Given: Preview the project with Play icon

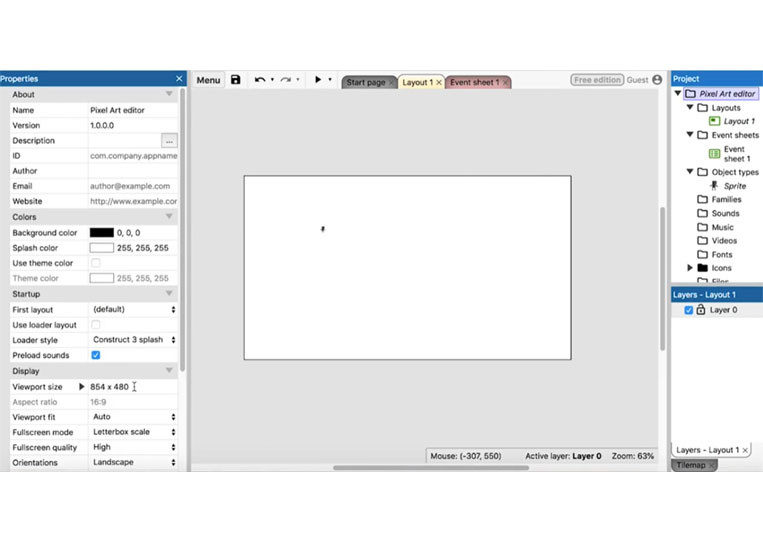Looking at the screenshot, I should coord(318,79).
